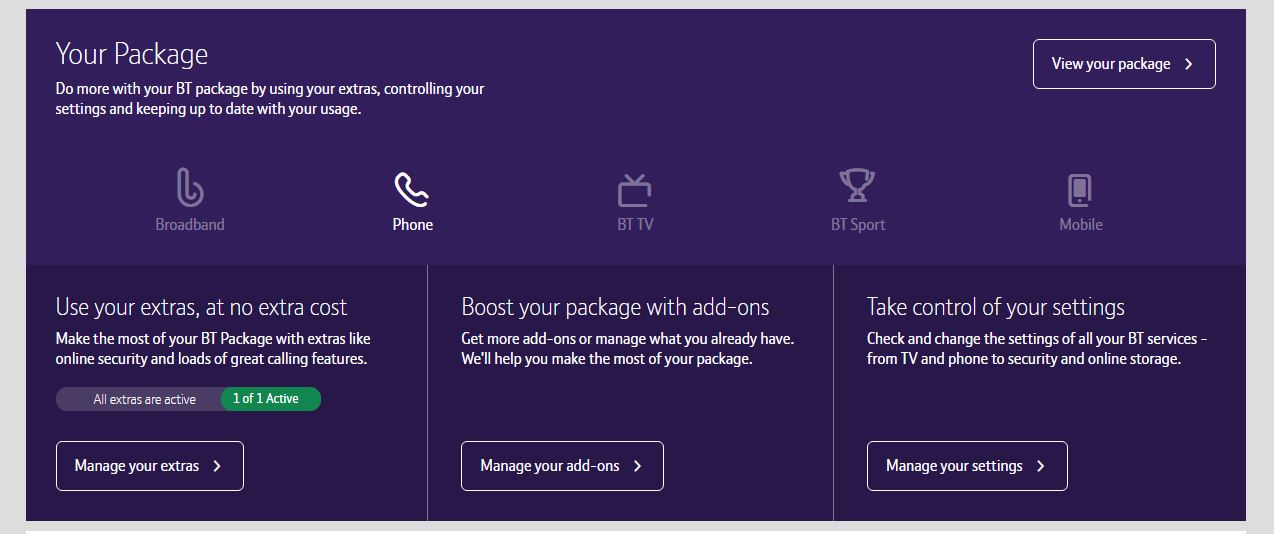The width and height of the screenshot is (1274, 534).
Task: Click the 'All extras are active' status bar
Action: point(143,400)
